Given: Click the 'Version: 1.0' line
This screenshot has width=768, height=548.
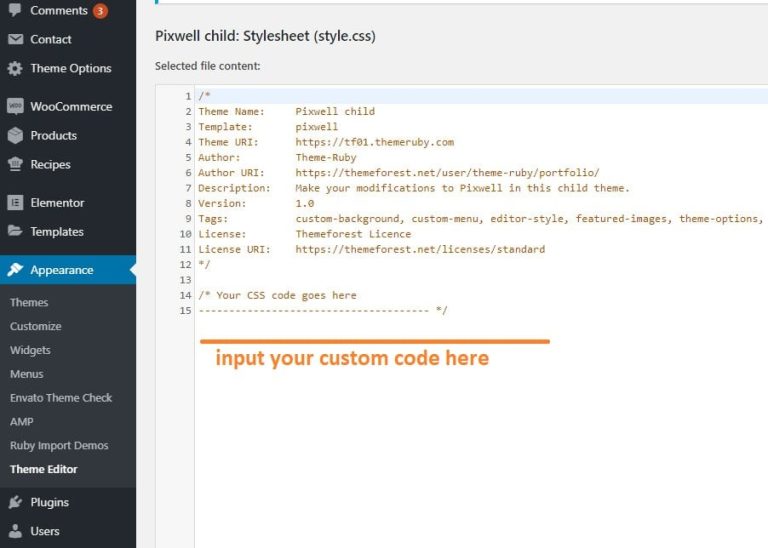Looking at the screenshot, I should click(256, 203).
